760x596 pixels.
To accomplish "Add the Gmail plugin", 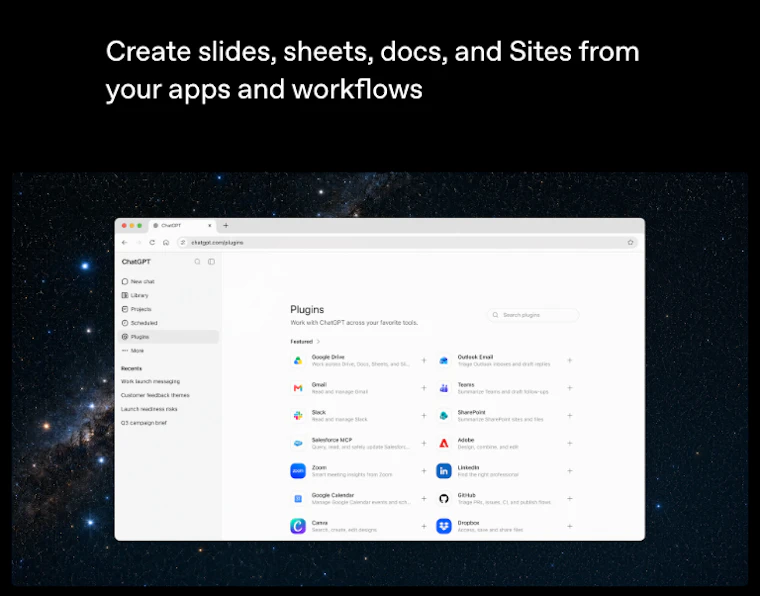I will point(424,388).
